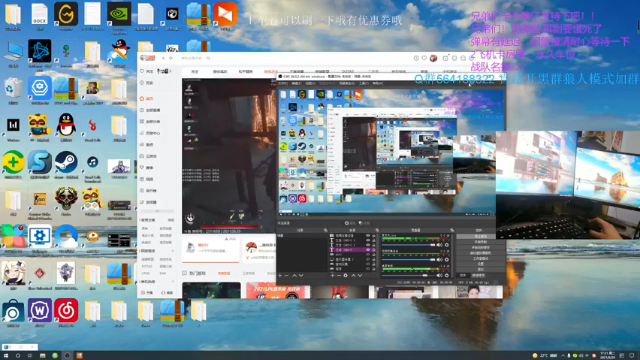
Task: Toggle the lock on the highlighted purple source
Action: coord(373,250)
